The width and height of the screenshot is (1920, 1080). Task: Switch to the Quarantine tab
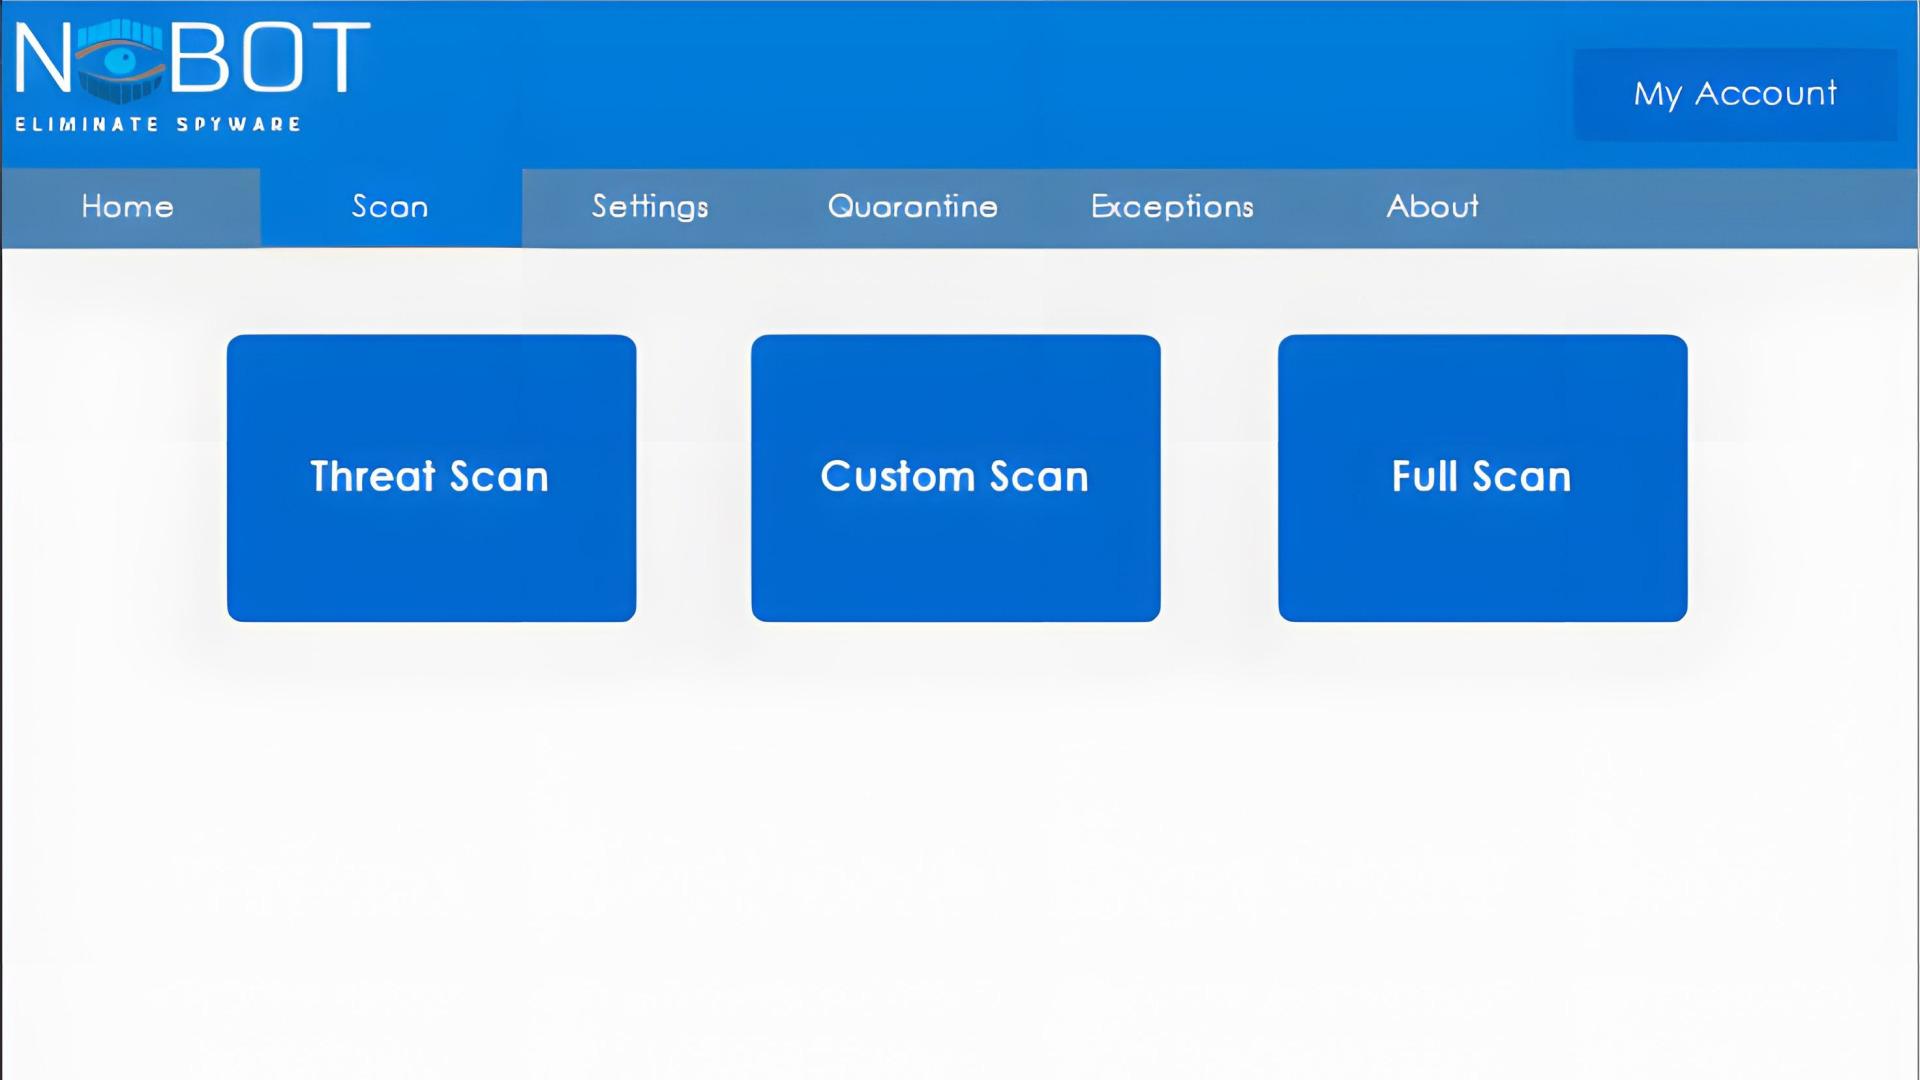pos(912,207)
